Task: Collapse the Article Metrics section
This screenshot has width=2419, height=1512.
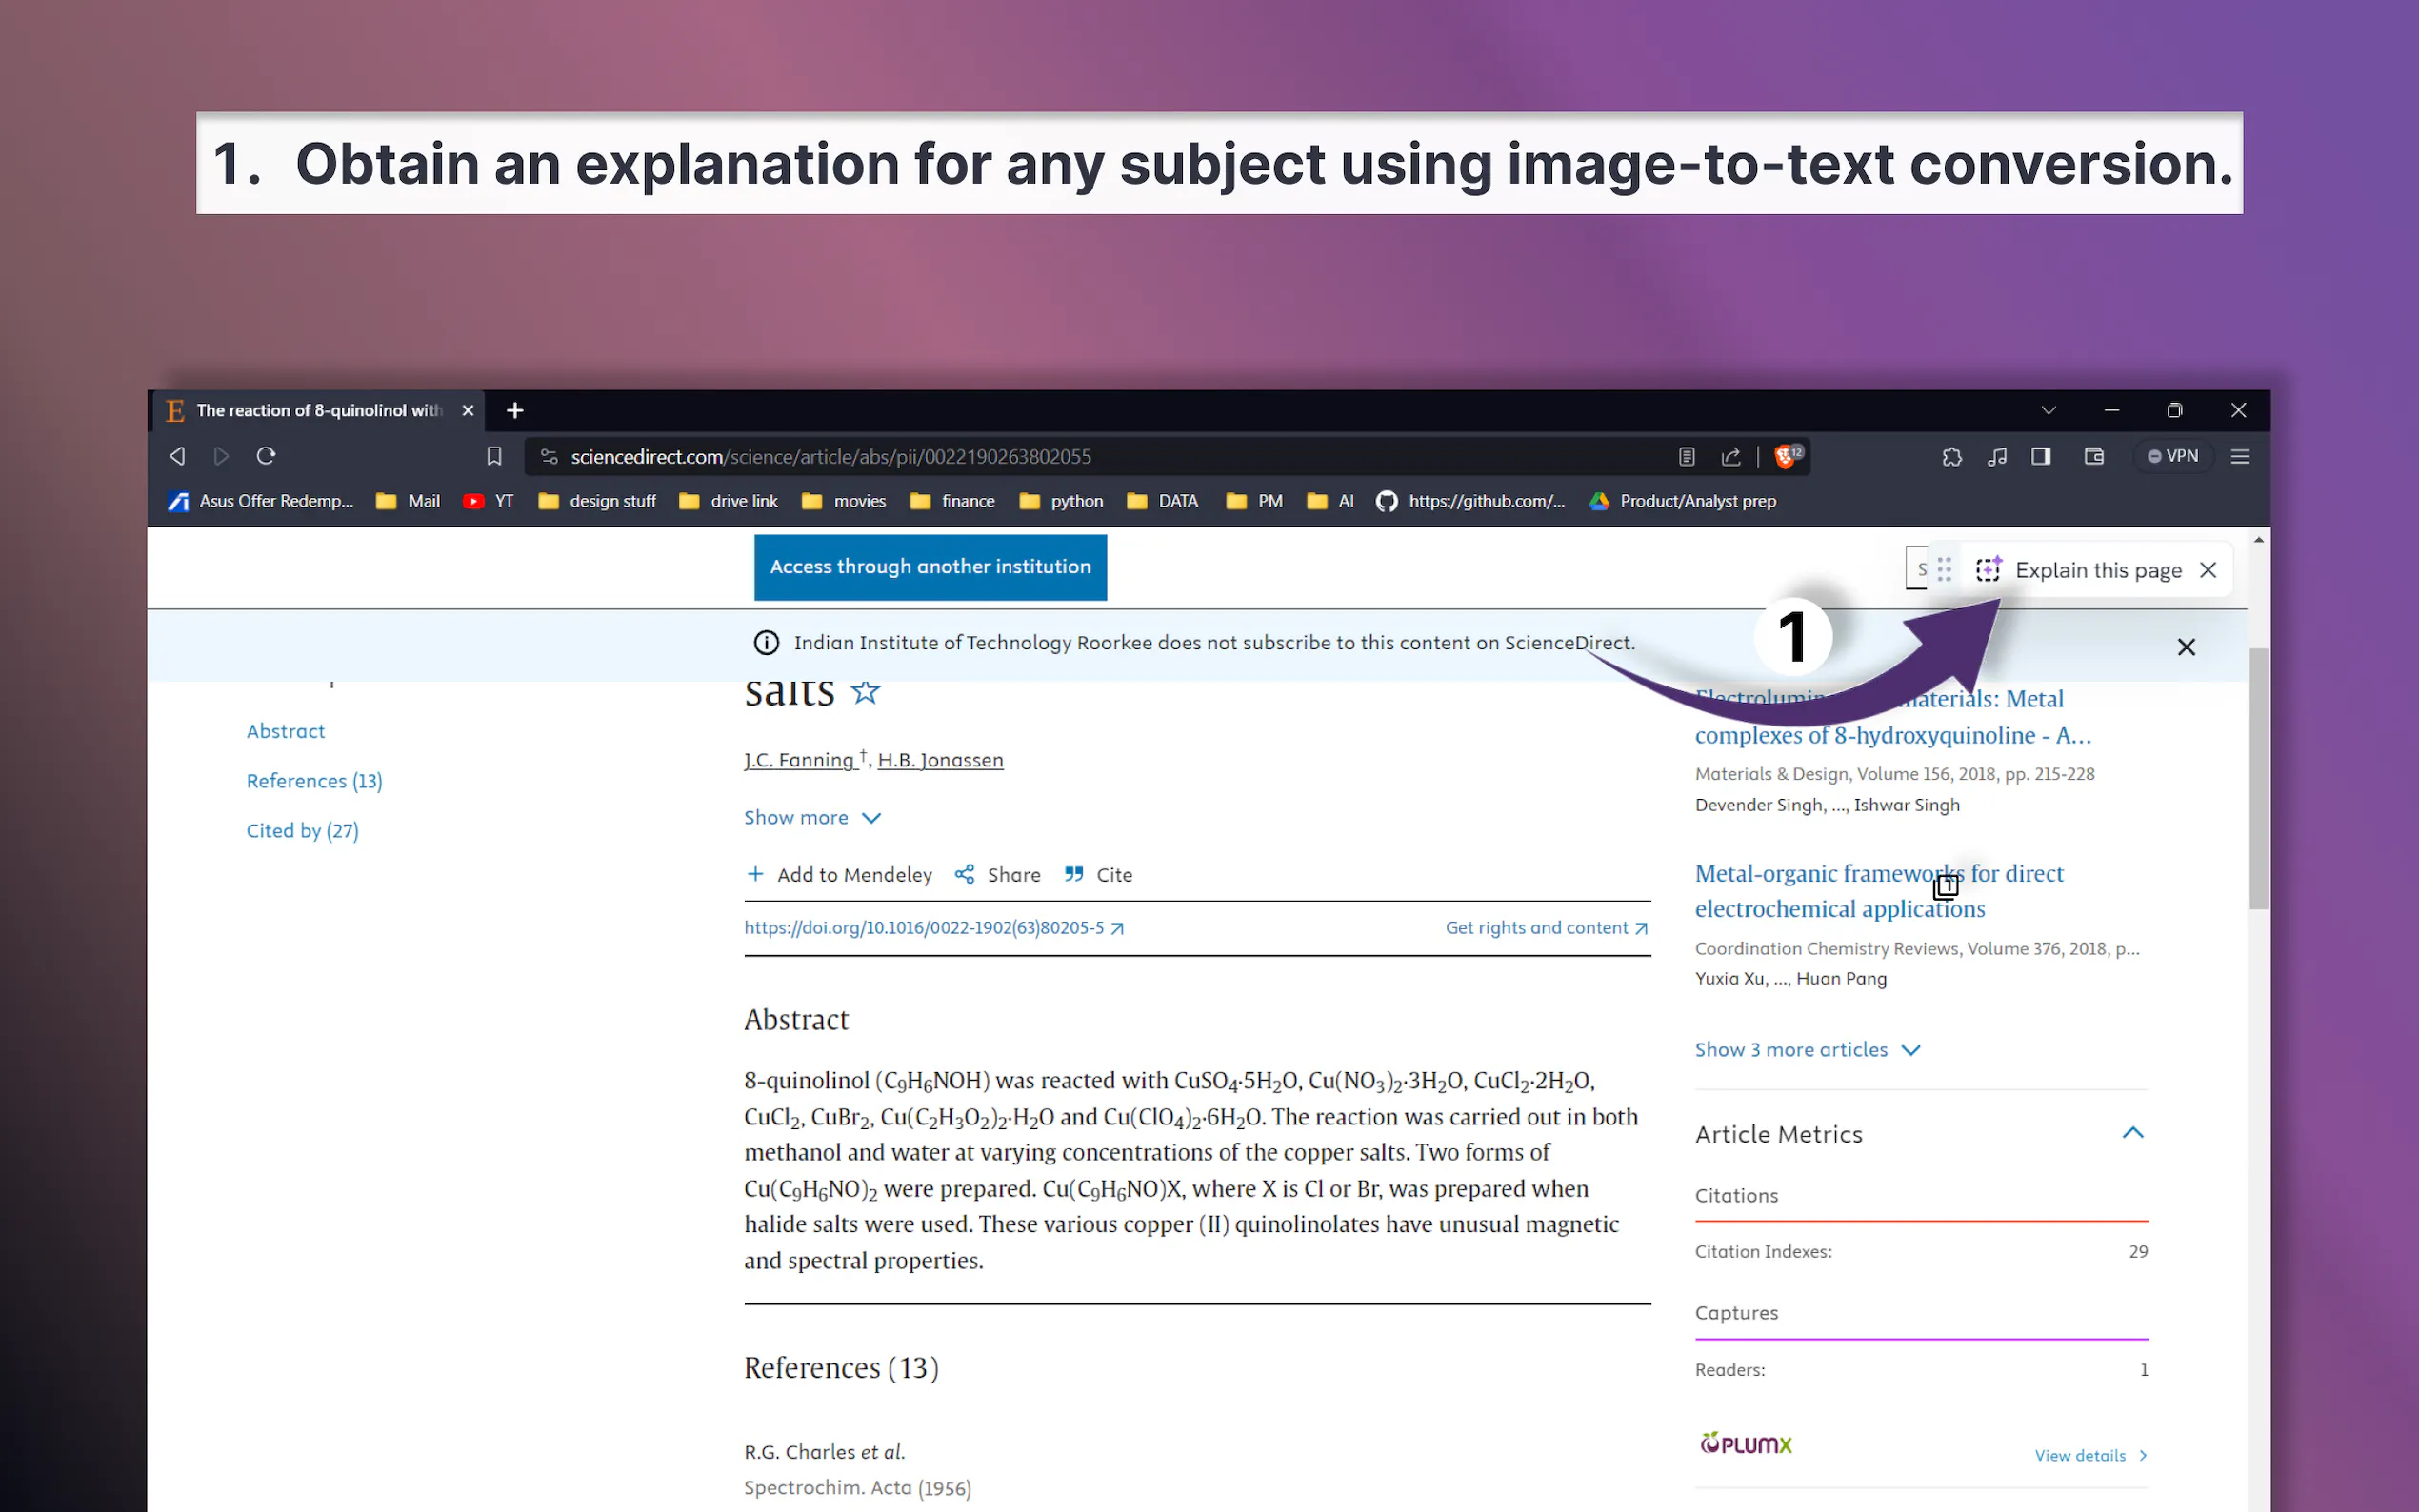Action: [x=2132, y=1133]
